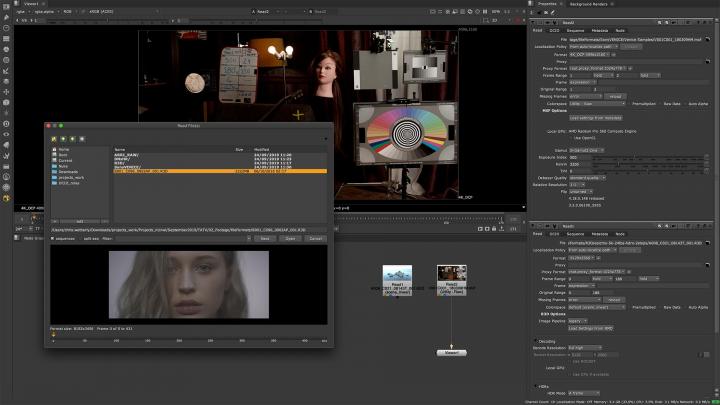The image size is (720, 405).
Task: Open the Merge nodes menu icon
Action: coord(6,81)
